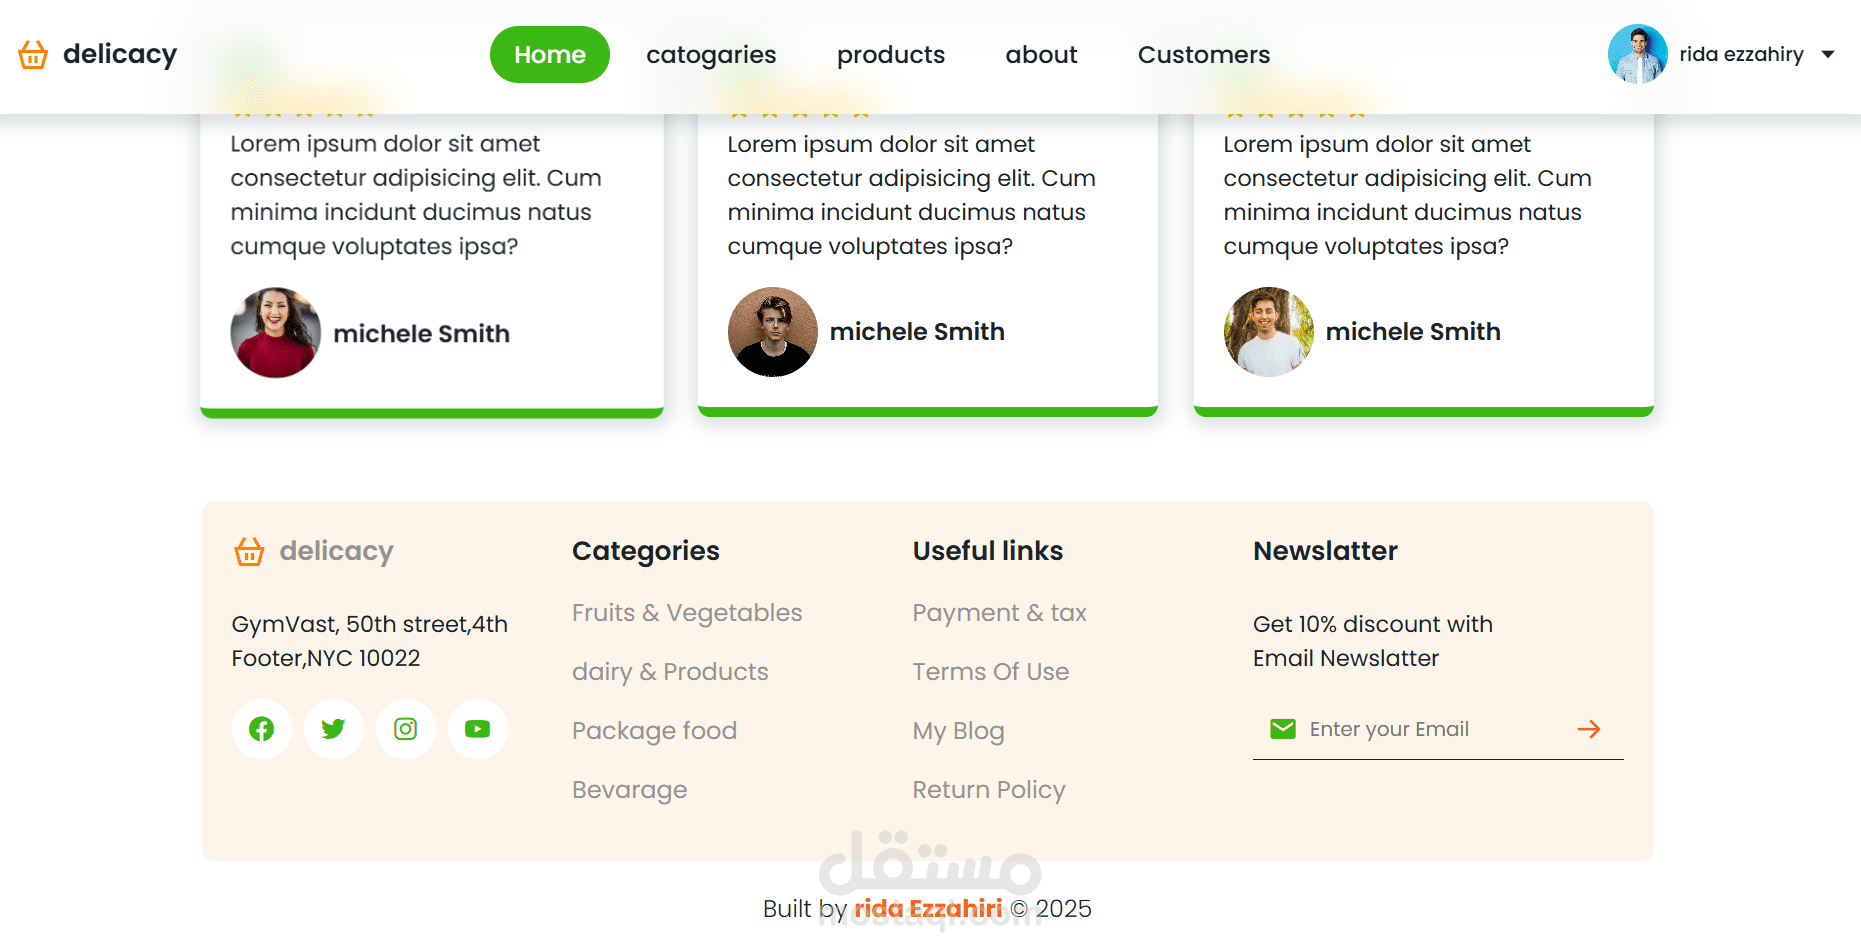Open the rida ezzahiry profile avatar
The image size is (1861, 952).
(x=1637, y=54)
